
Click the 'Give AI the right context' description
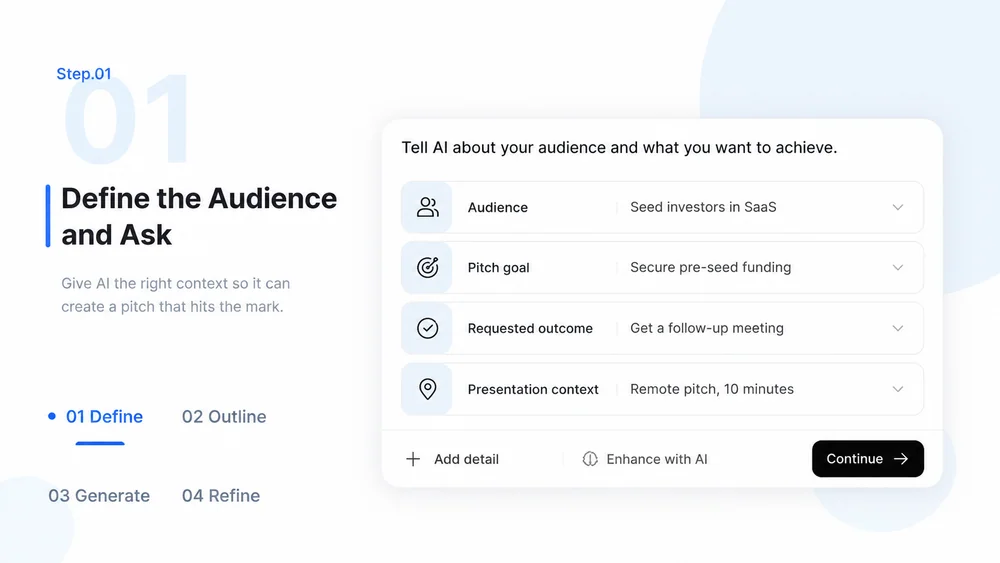175,295
